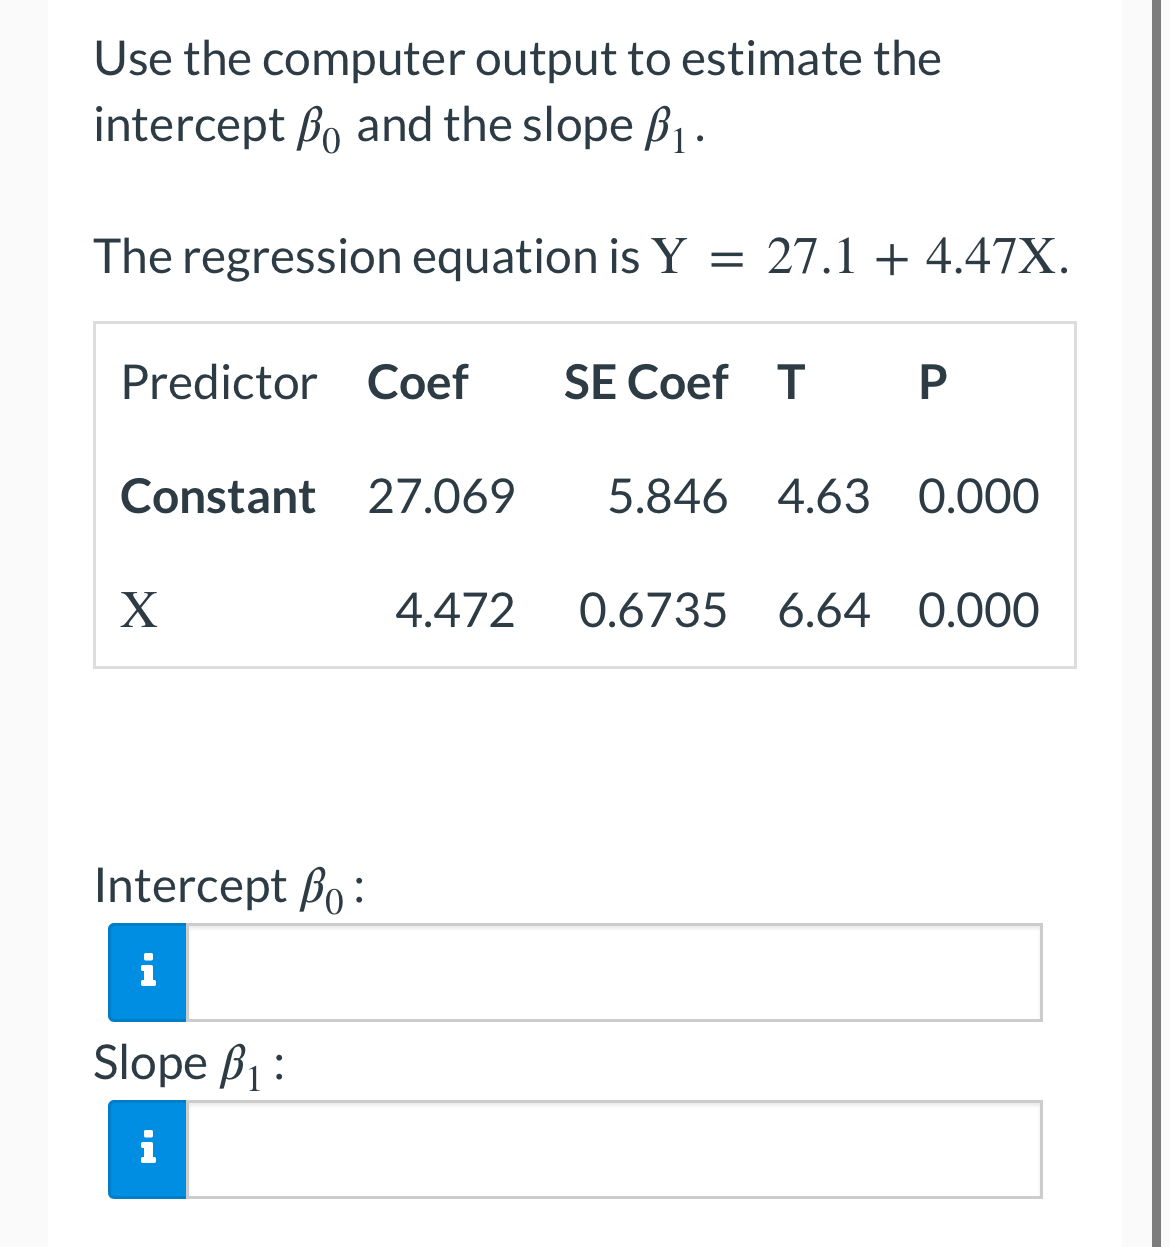Select the 6.64 T-value for X
Viewport: 1170px width, 1247px height.
tap(825, 611)
